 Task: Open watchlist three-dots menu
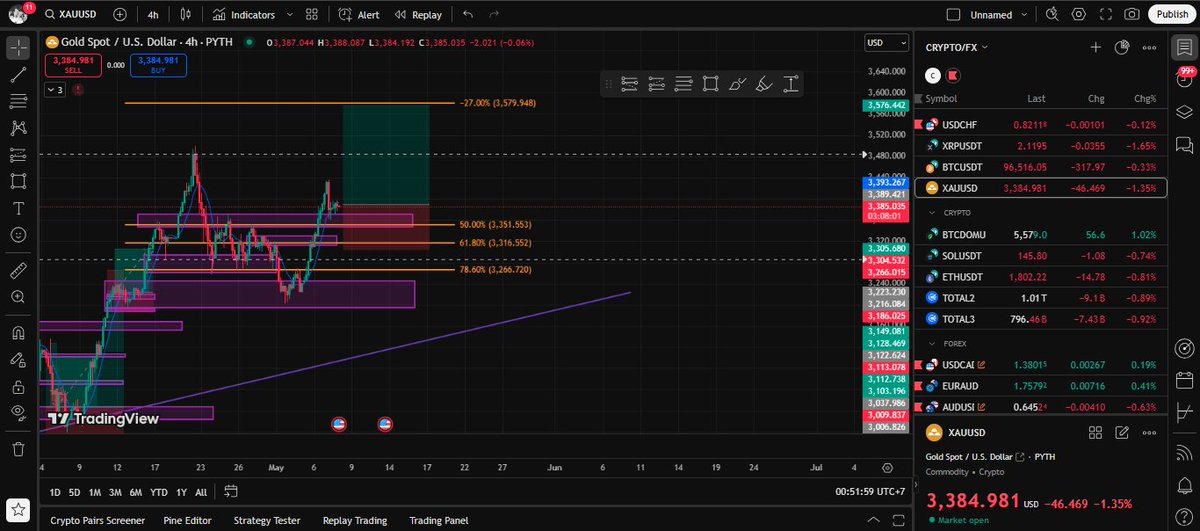click(x=1150, y=47)
